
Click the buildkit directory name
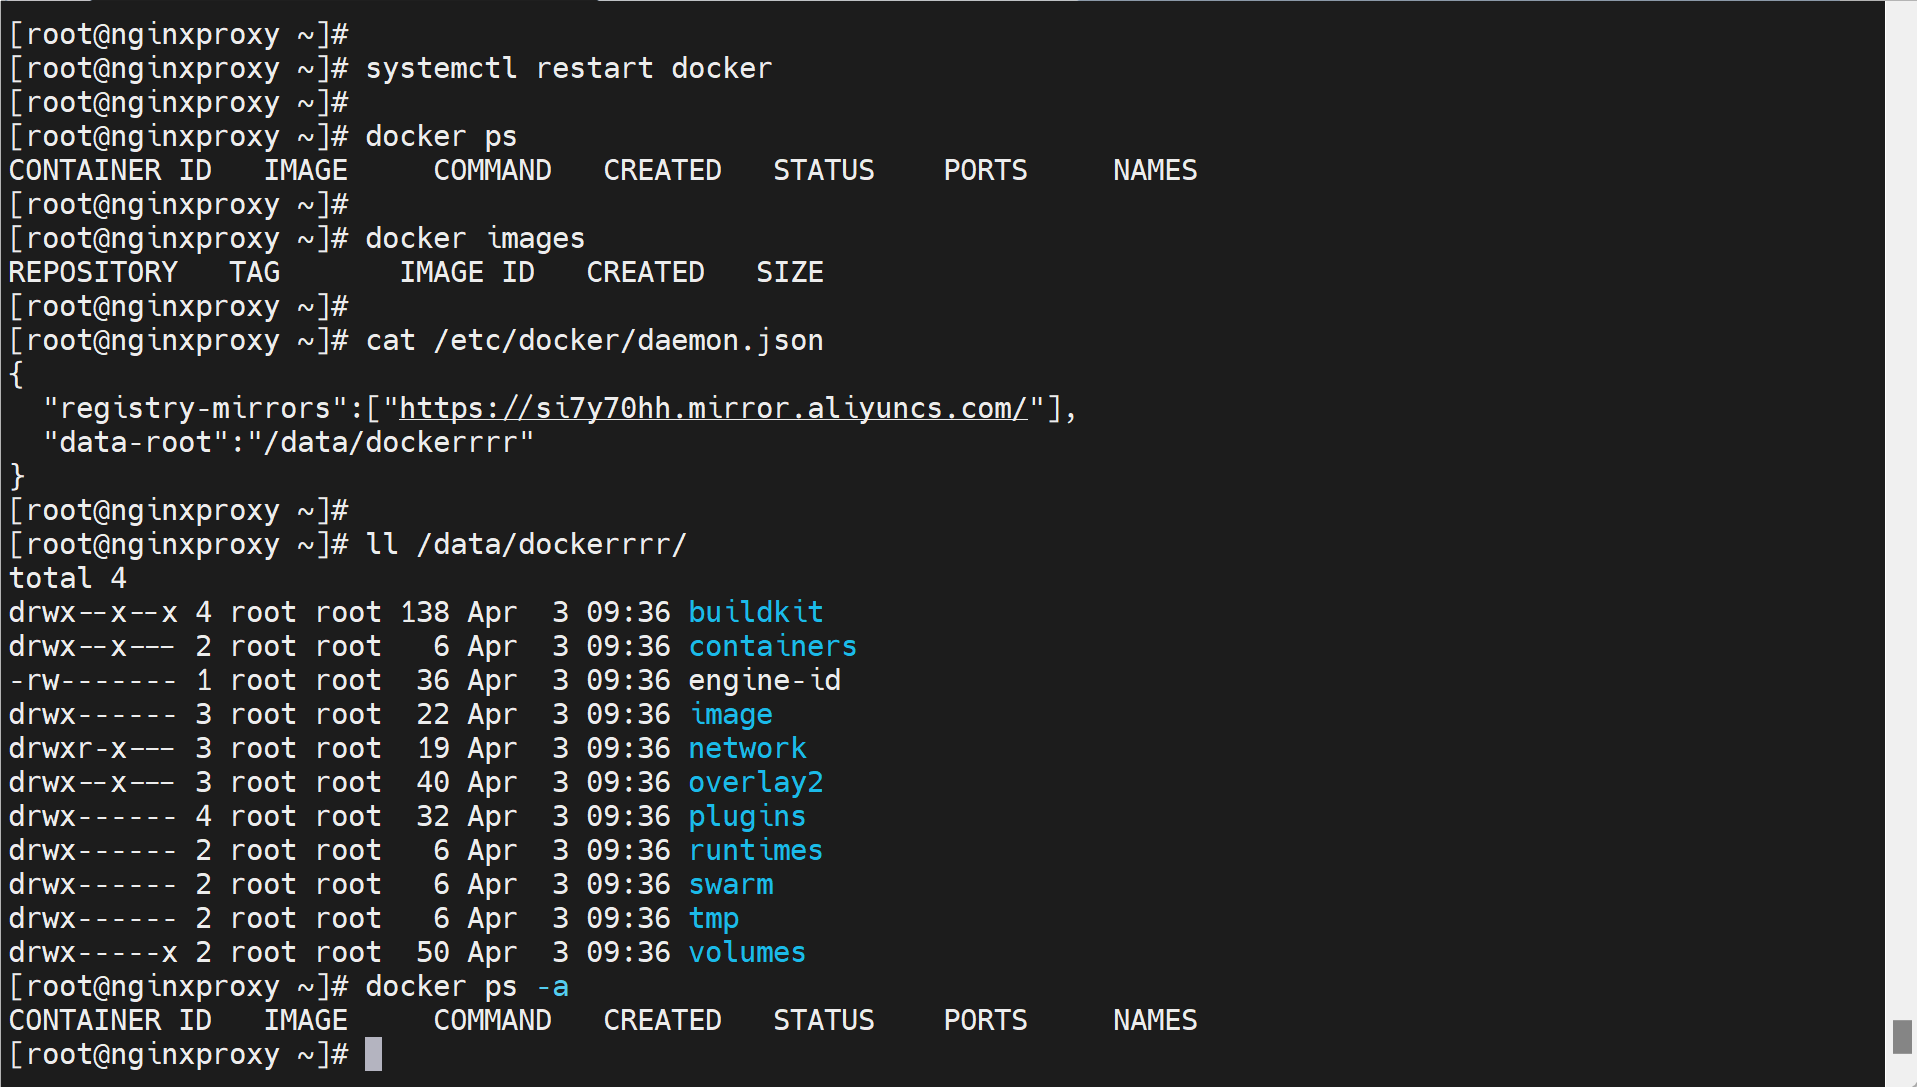[x=755, y=612]
